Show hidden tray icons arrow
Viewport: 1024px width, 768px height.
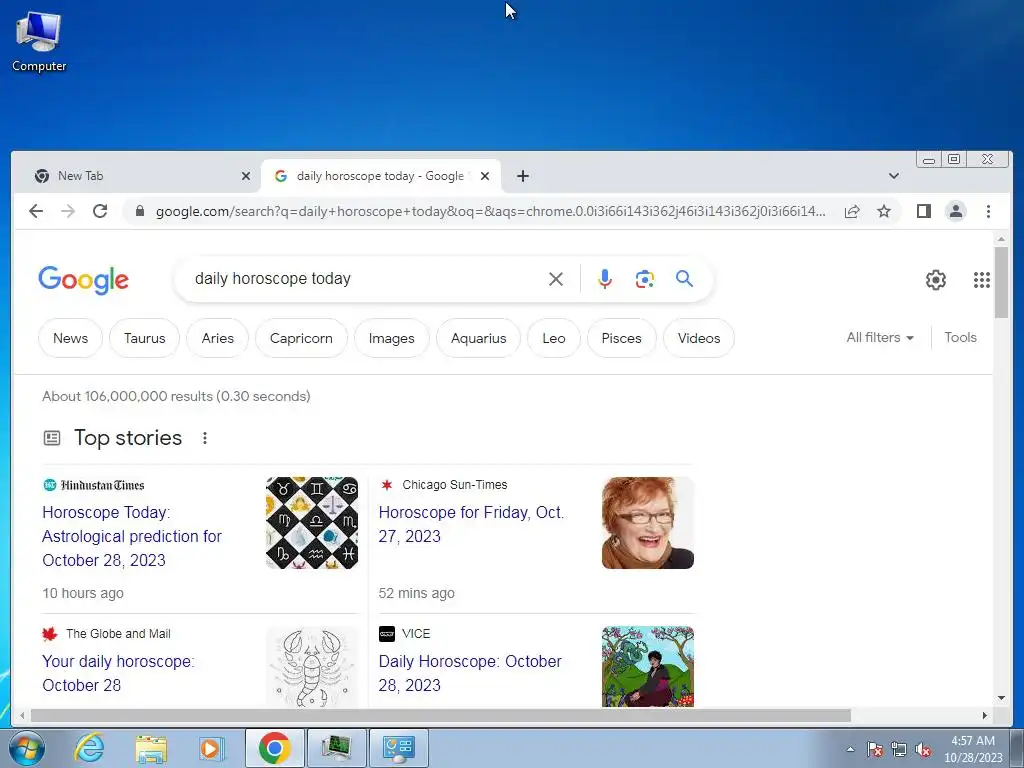tap(850, 750)
